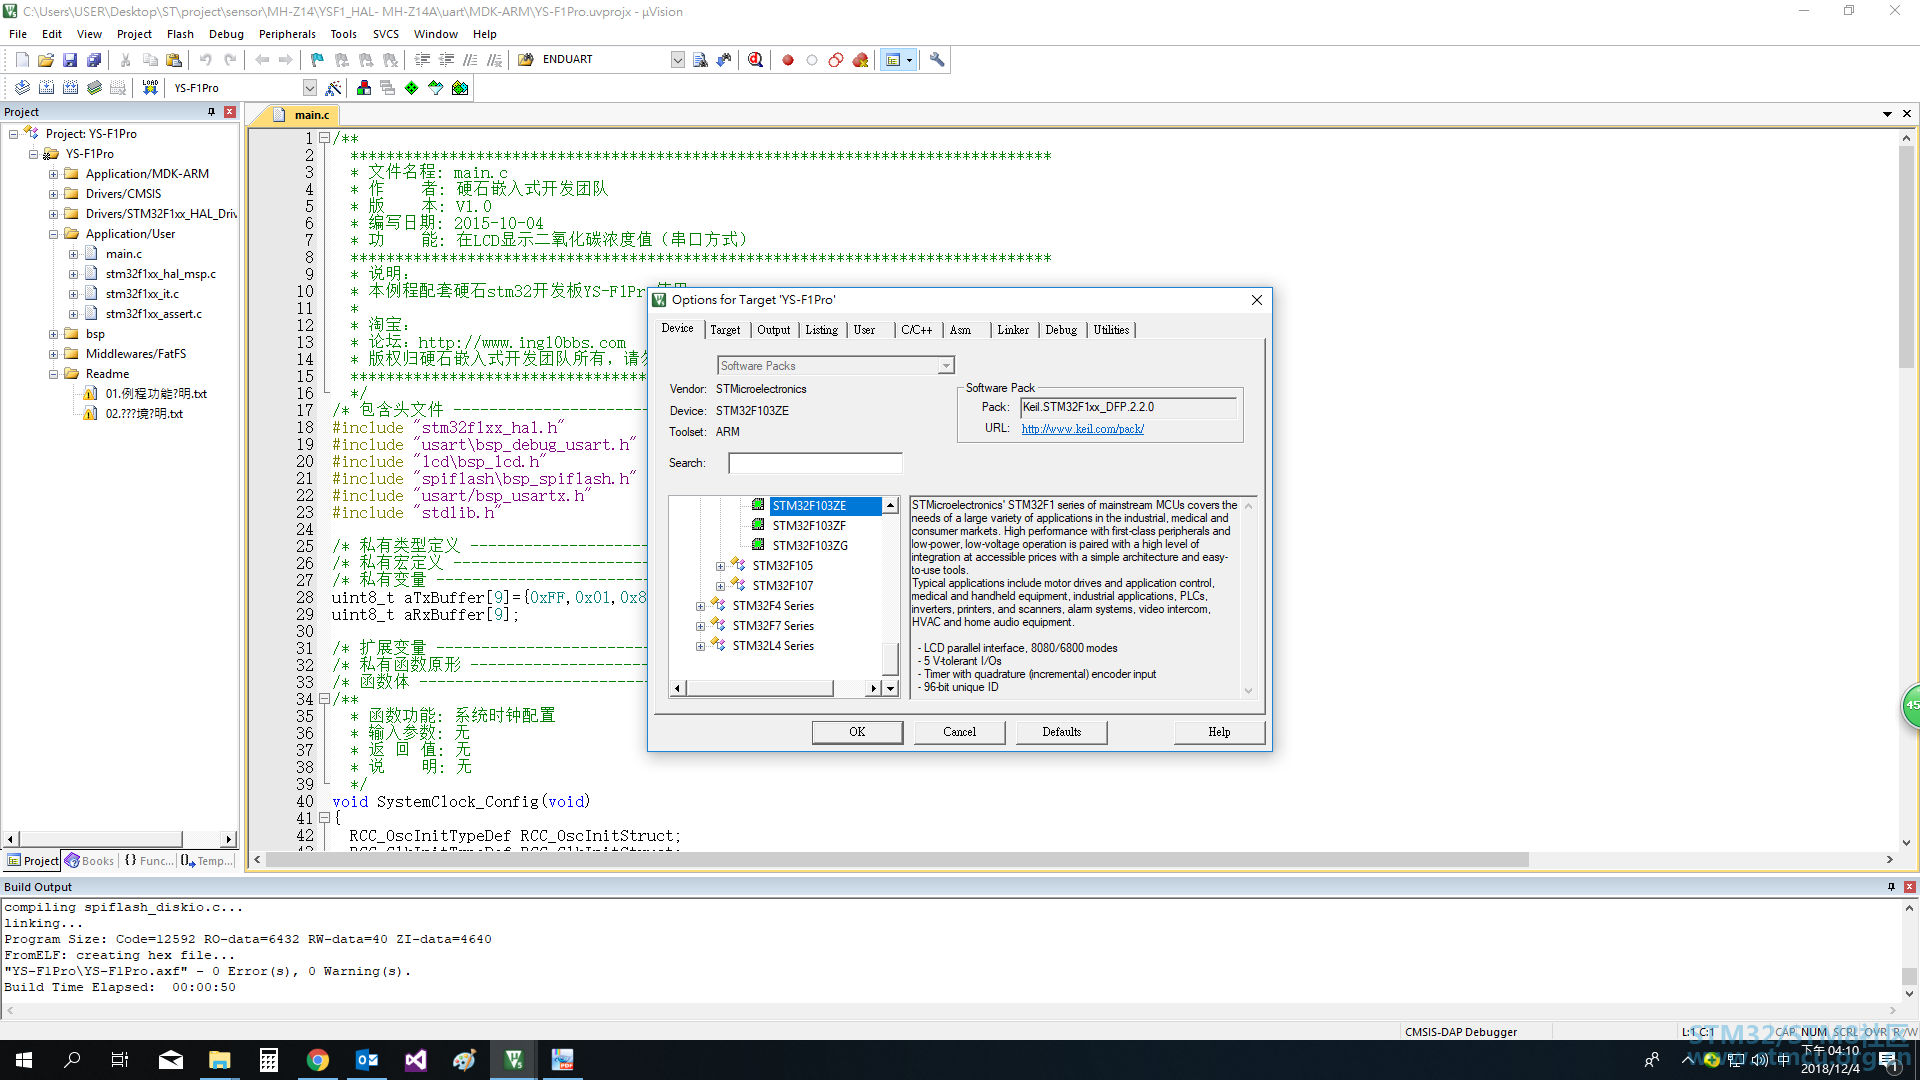Image resolution: width=1920 pixels, height=1080 pixels.
Task: Confirm the dialog with OK
Action: point(857,732)
